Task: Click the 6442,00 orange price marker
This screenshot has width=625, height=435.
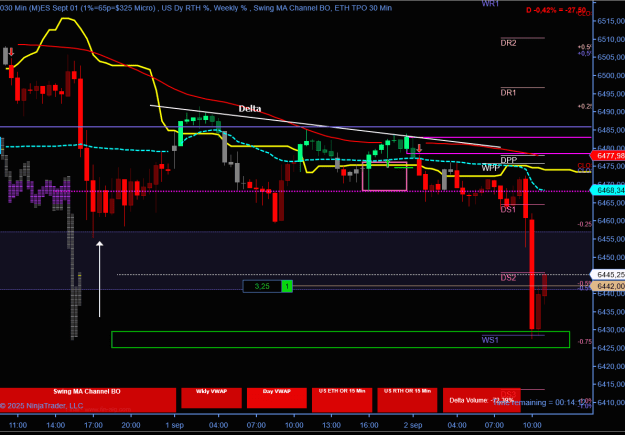Action: [x=607, y=286]
